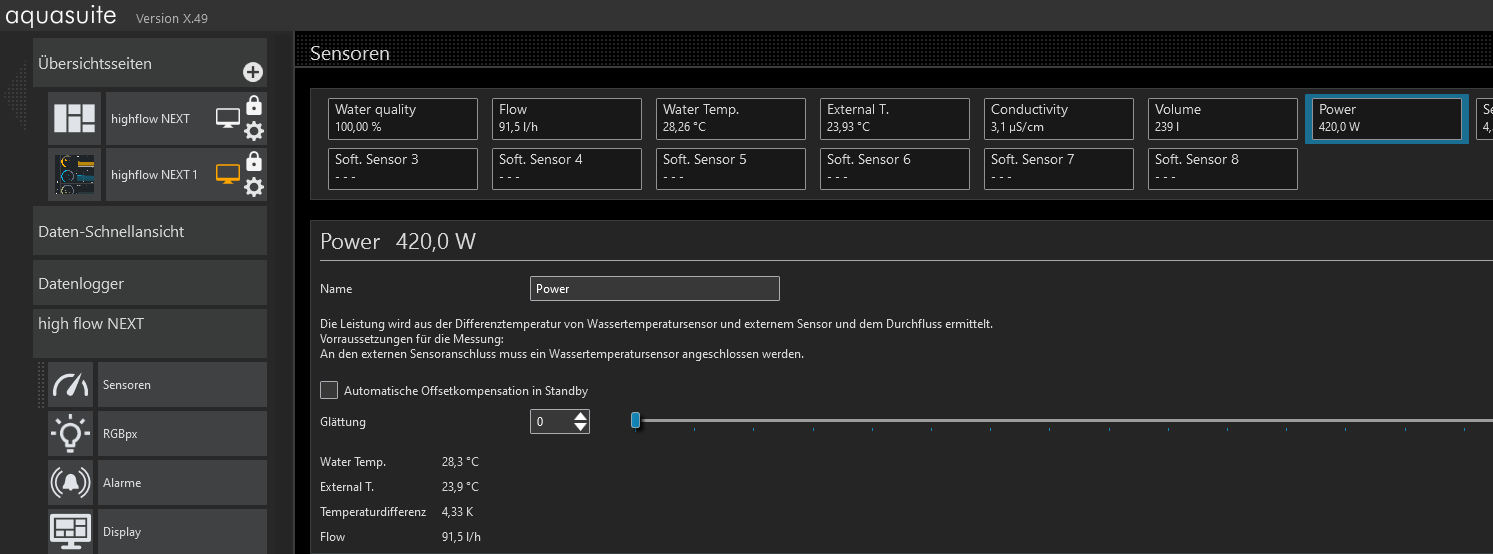Increase Glättung value with up arrow

(581, 416)
